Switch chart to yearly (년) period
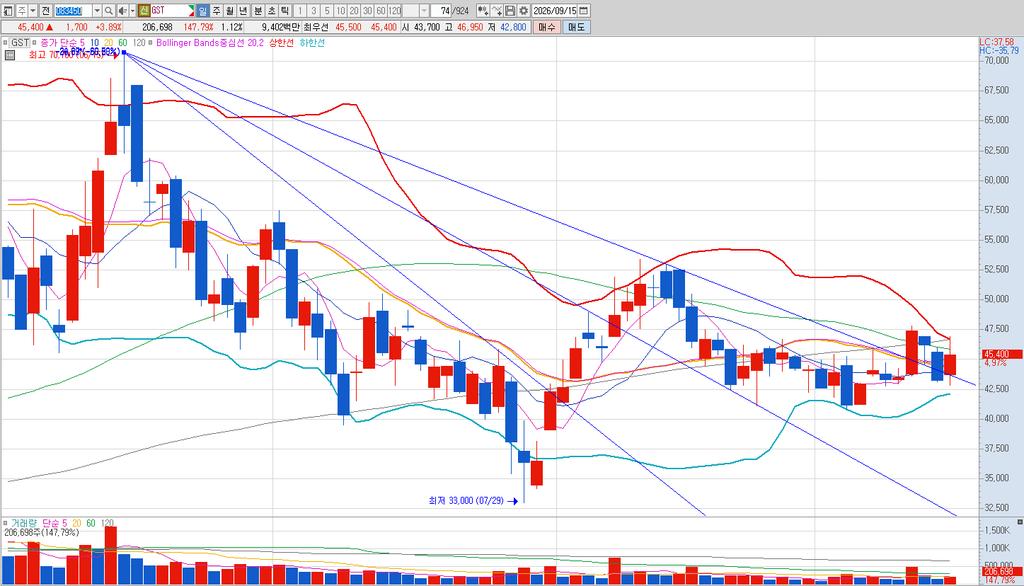Screen dimensions: 1024x586 (x=244, y=10)
